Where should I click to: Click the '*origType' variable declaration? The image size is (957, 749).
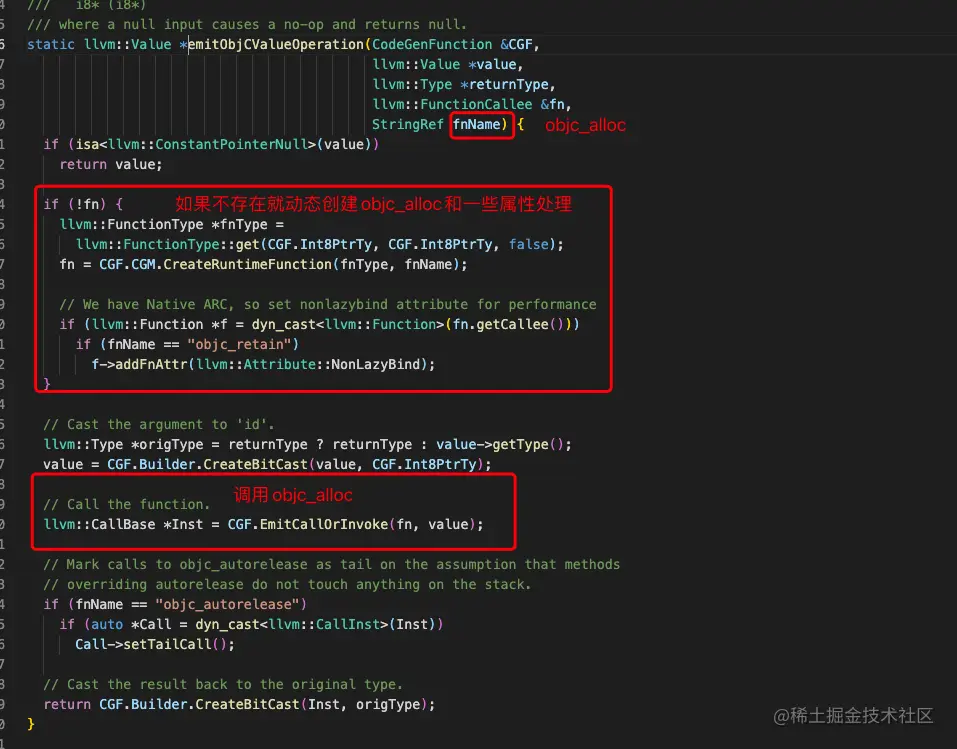coord(167,445)
